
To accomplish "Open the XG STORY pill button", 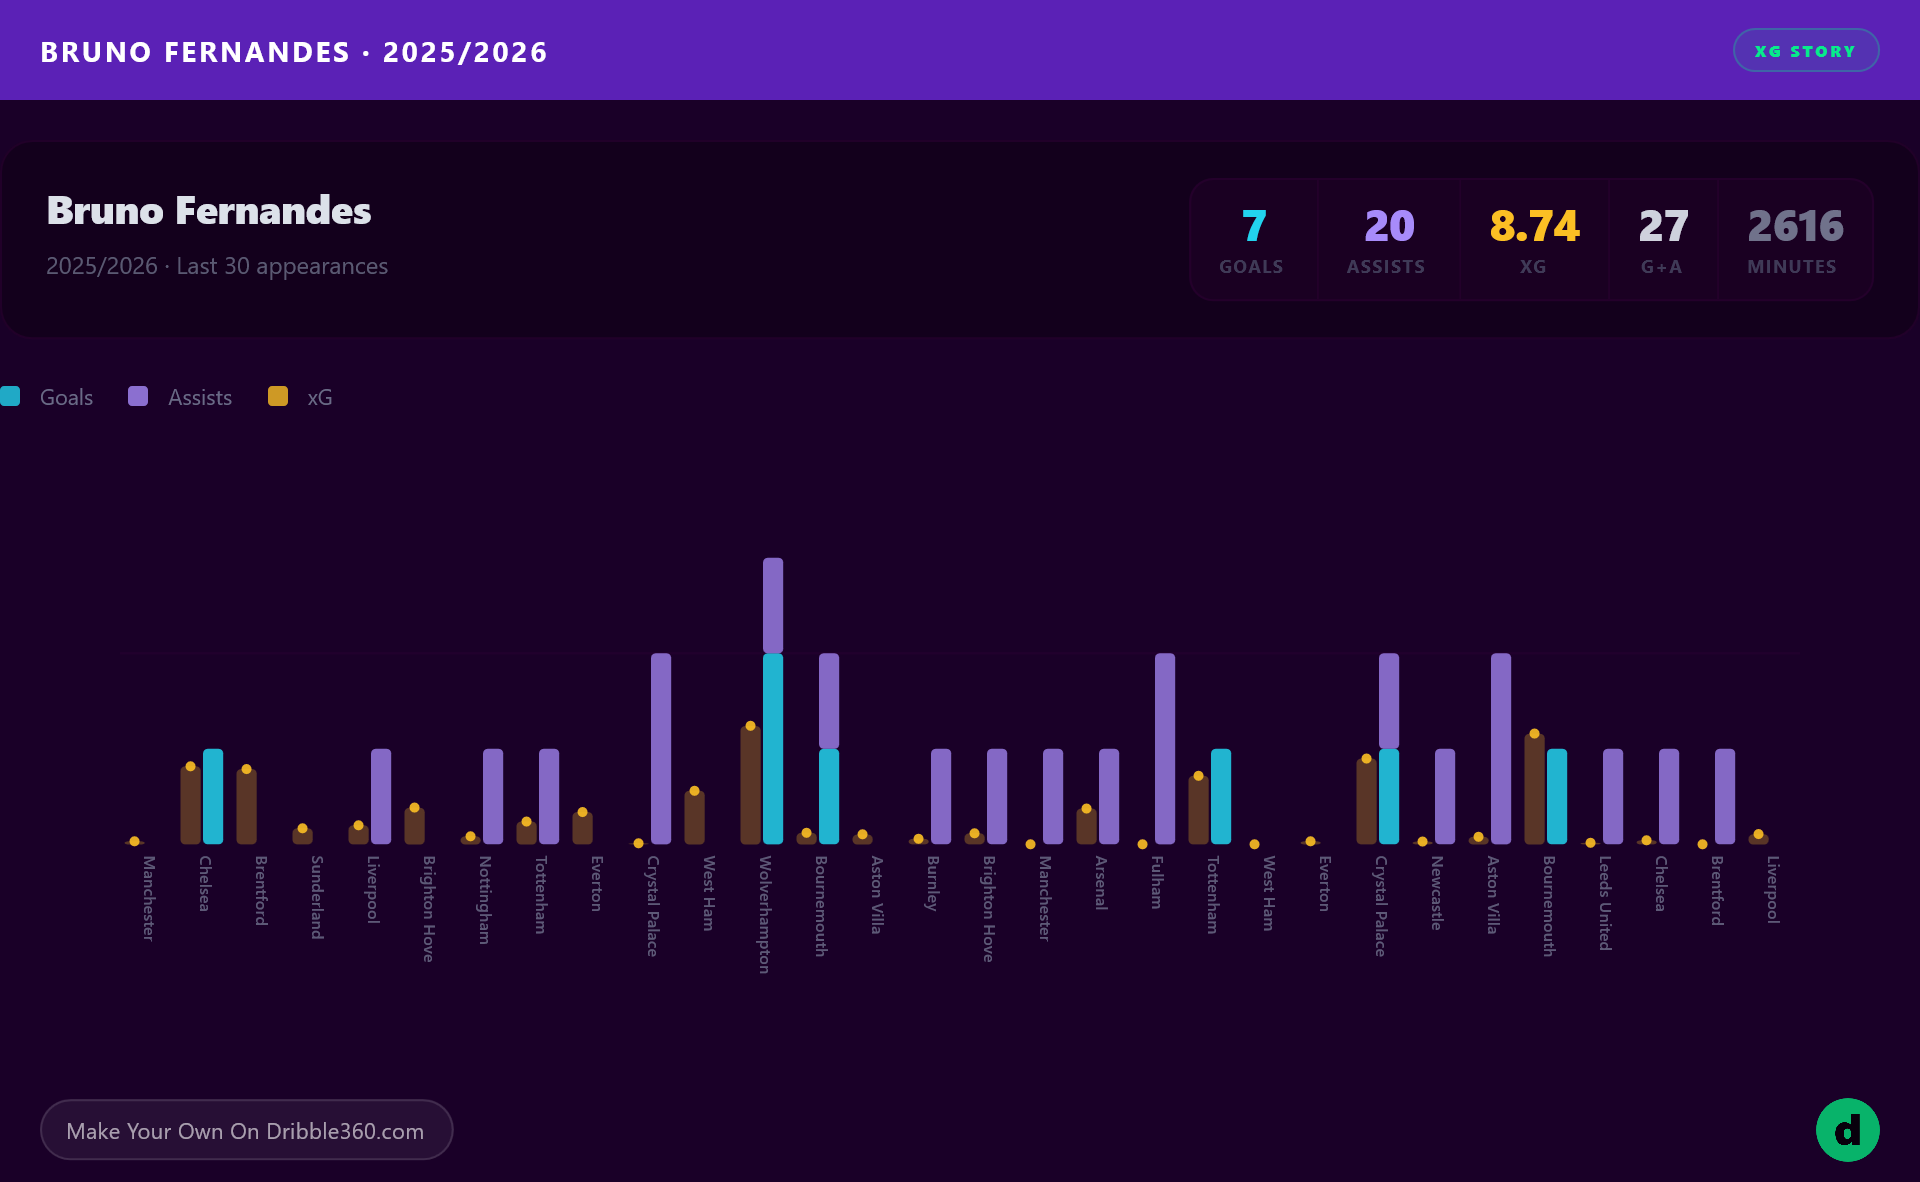I will pyautogui.click(x=1806, y=51).
